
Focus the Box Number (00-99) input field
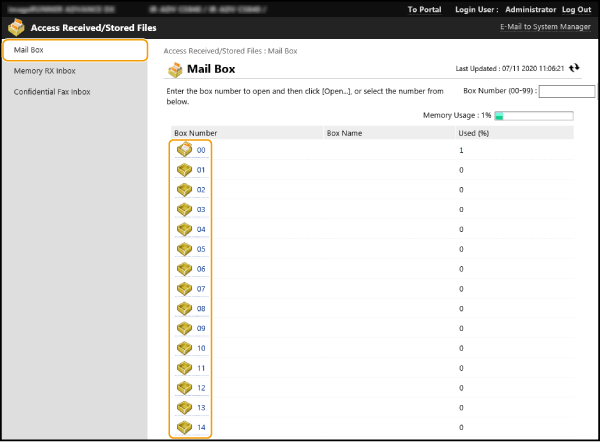click(566, 91)
